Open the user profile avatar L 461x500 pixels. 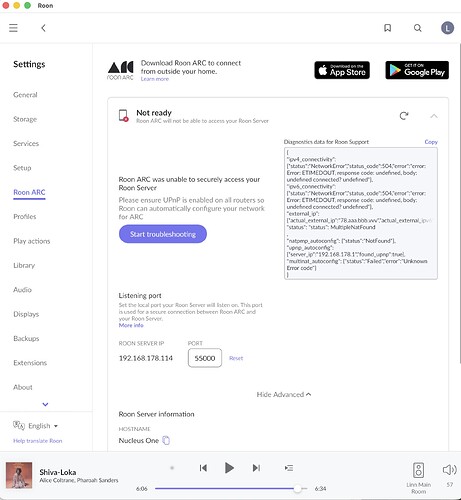pyautogui.click(x=447, y=28)
